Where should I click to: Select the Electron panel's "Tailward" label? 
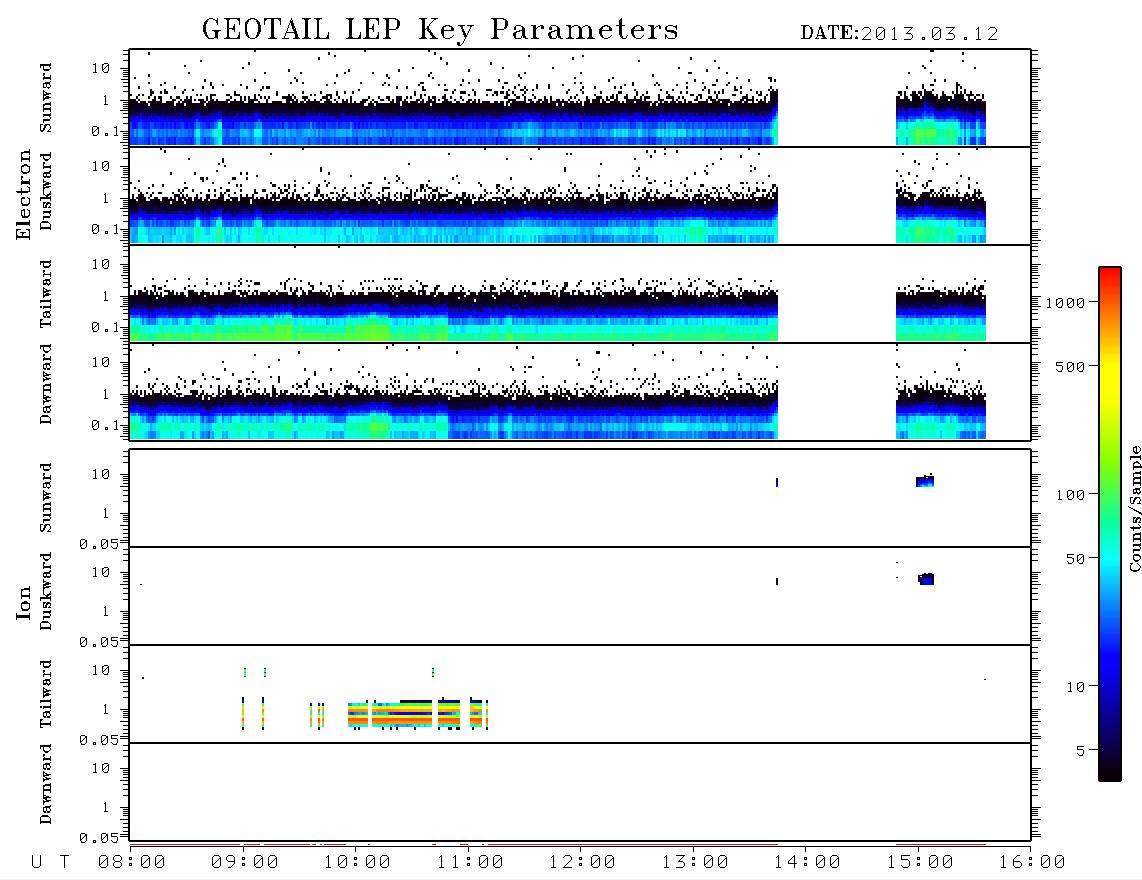pos(46,294)
